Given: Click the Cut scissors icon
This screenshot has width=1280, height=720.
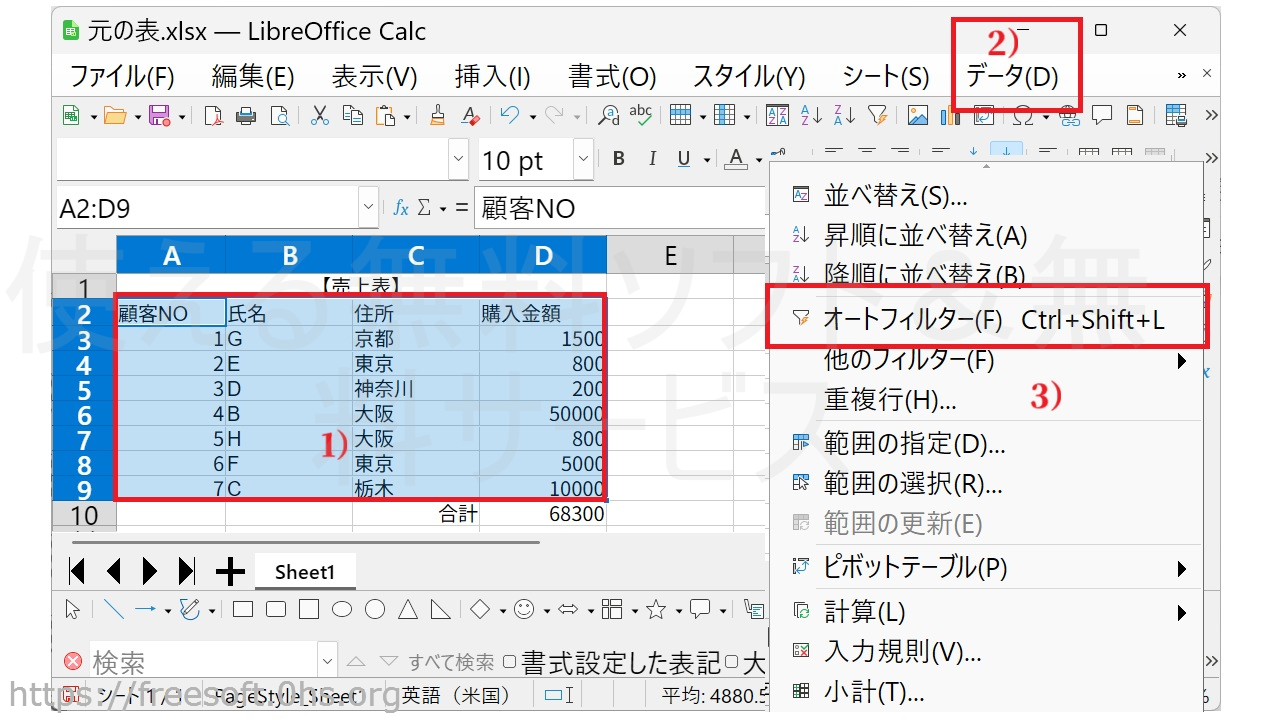Looking at the screenshot, I should 320,116.
